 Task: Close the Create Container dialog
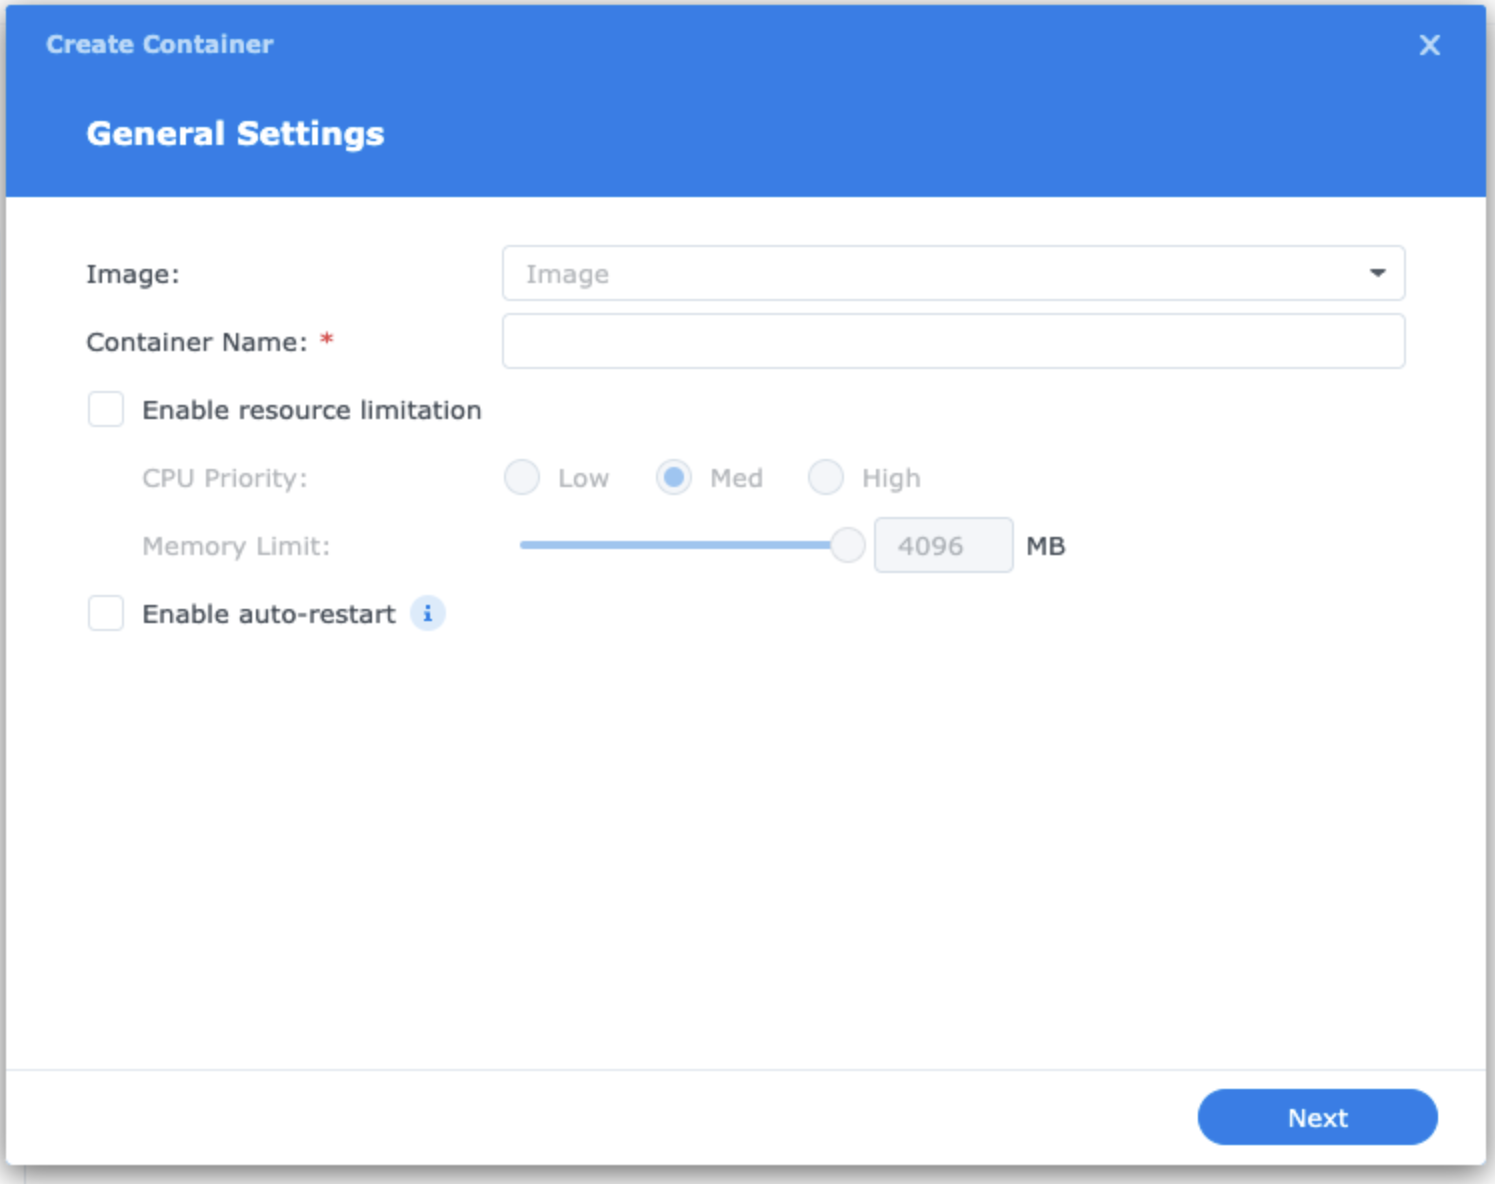click(1429, 45)
